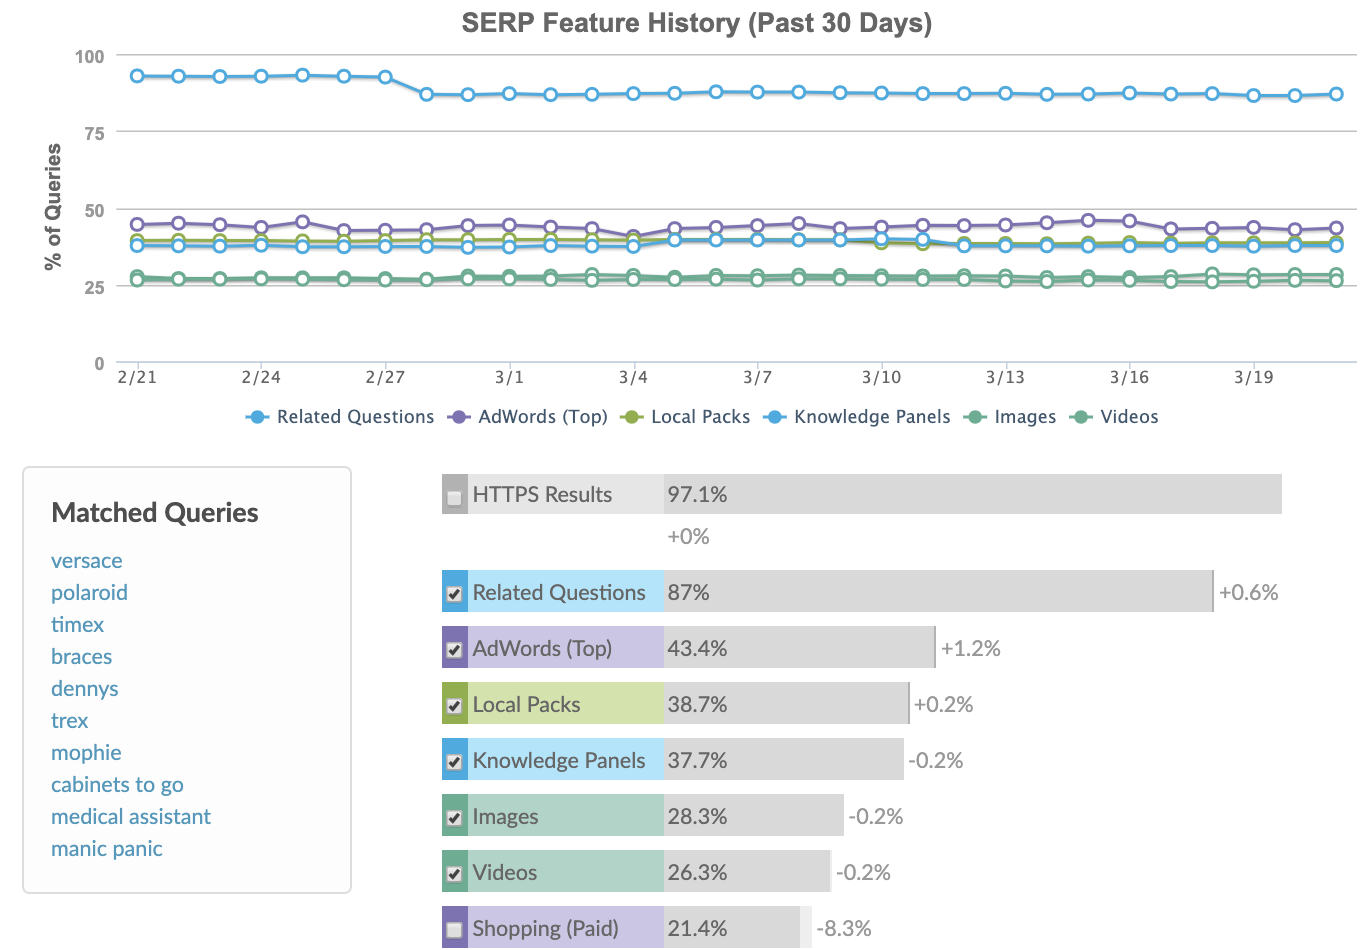Click the Related Questions legend icon
This screenshot has height=950, width=1368.
click(256, 417)
